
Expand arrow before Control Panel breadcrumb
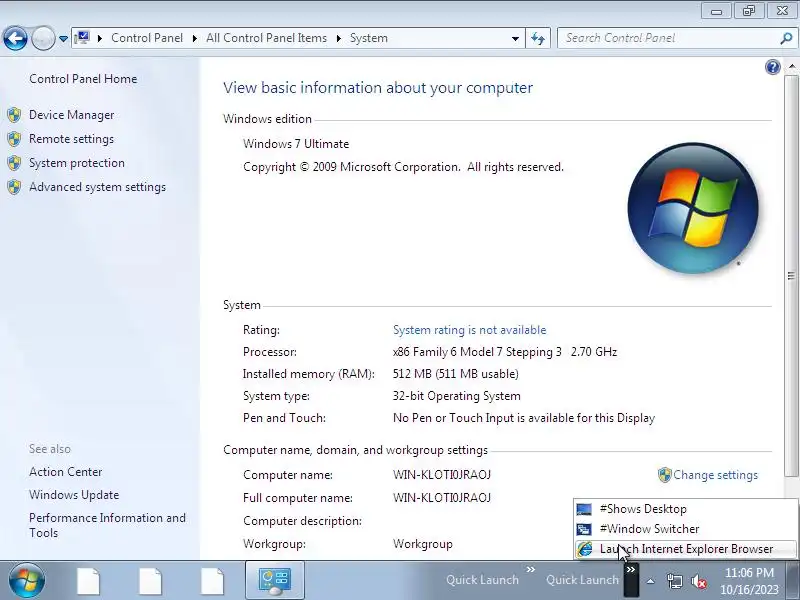point(100,38)
